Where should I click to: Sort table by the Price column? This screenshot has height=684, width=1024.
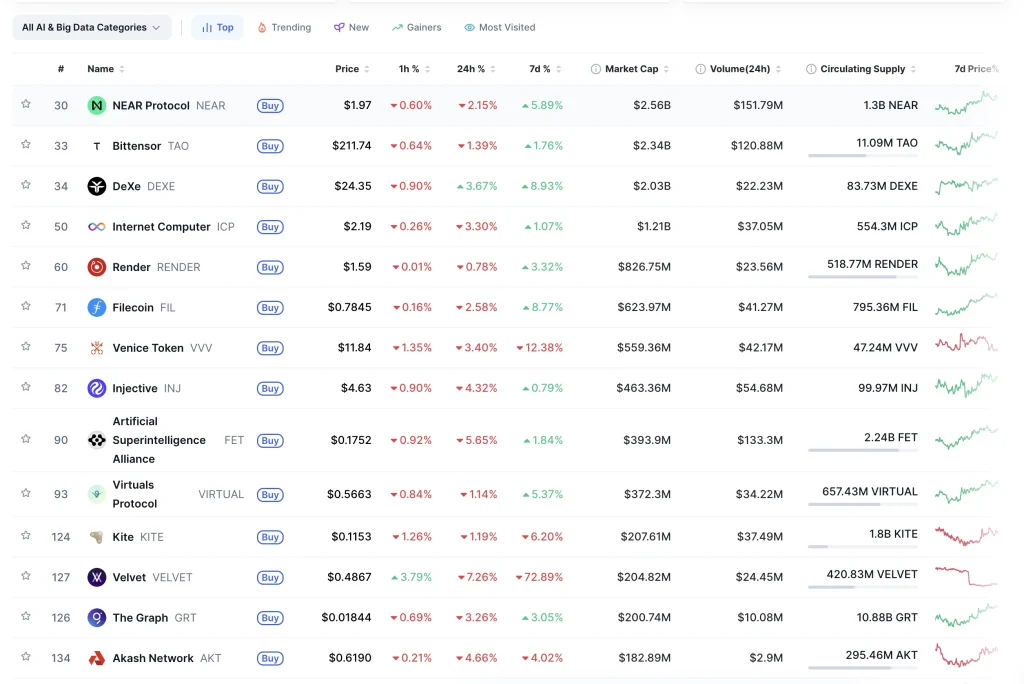pyautogui.click(x=352, y=69)
